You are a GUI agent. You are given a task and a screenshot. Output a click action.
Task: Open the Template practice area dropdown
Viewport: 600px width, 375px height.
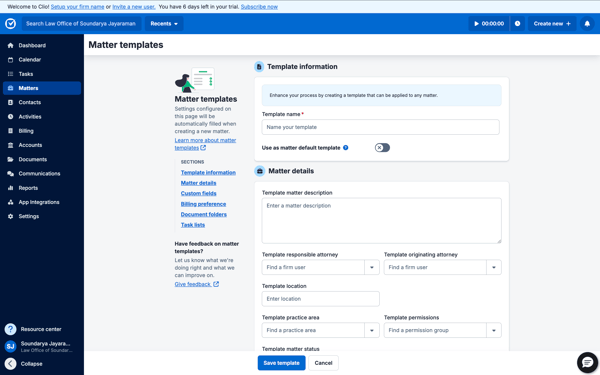click(372, 330)
